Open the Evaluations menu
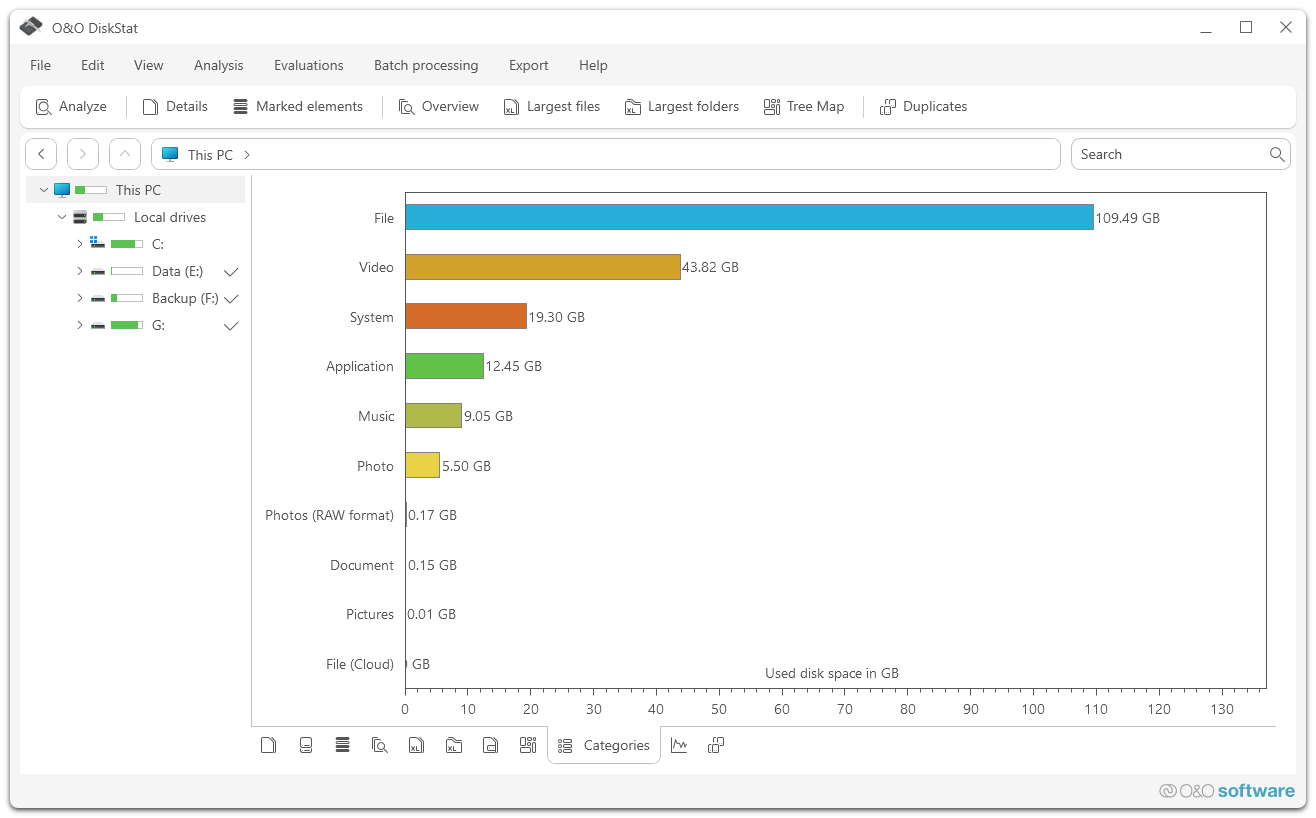Screen dimensions: 1316x818 [x=309, y=65]
